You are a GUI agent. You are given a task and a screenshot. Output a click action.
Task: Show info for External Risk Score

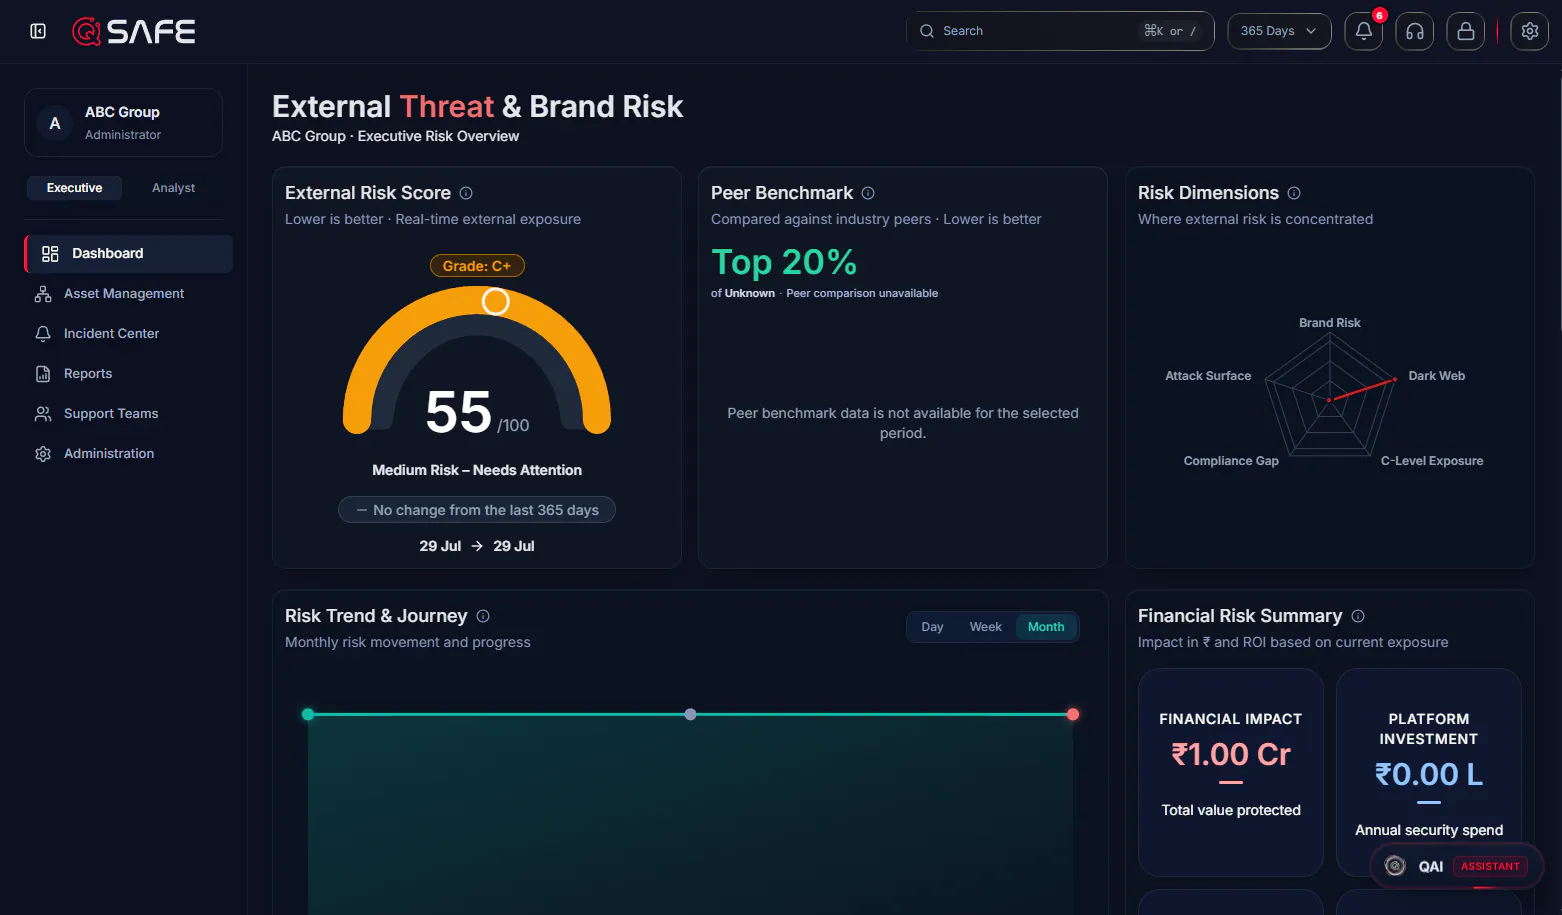click(466, 193)
